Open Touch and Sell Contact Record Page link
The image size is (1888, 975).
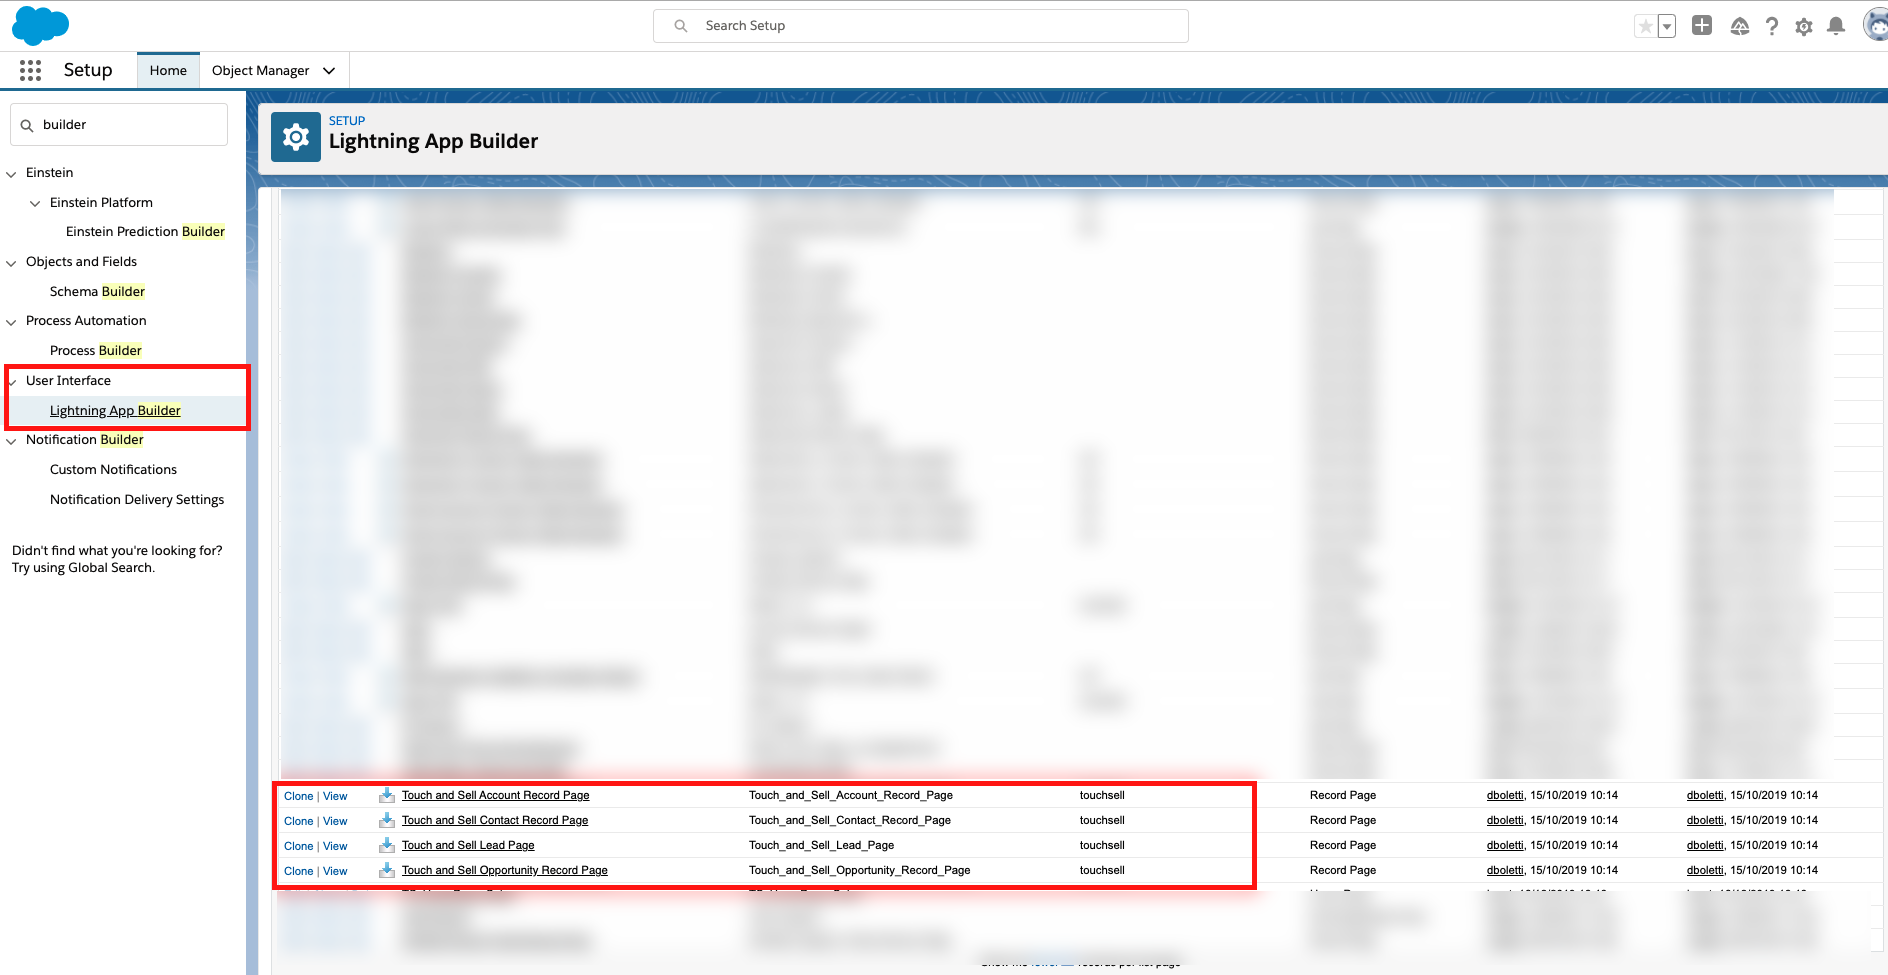495,821
